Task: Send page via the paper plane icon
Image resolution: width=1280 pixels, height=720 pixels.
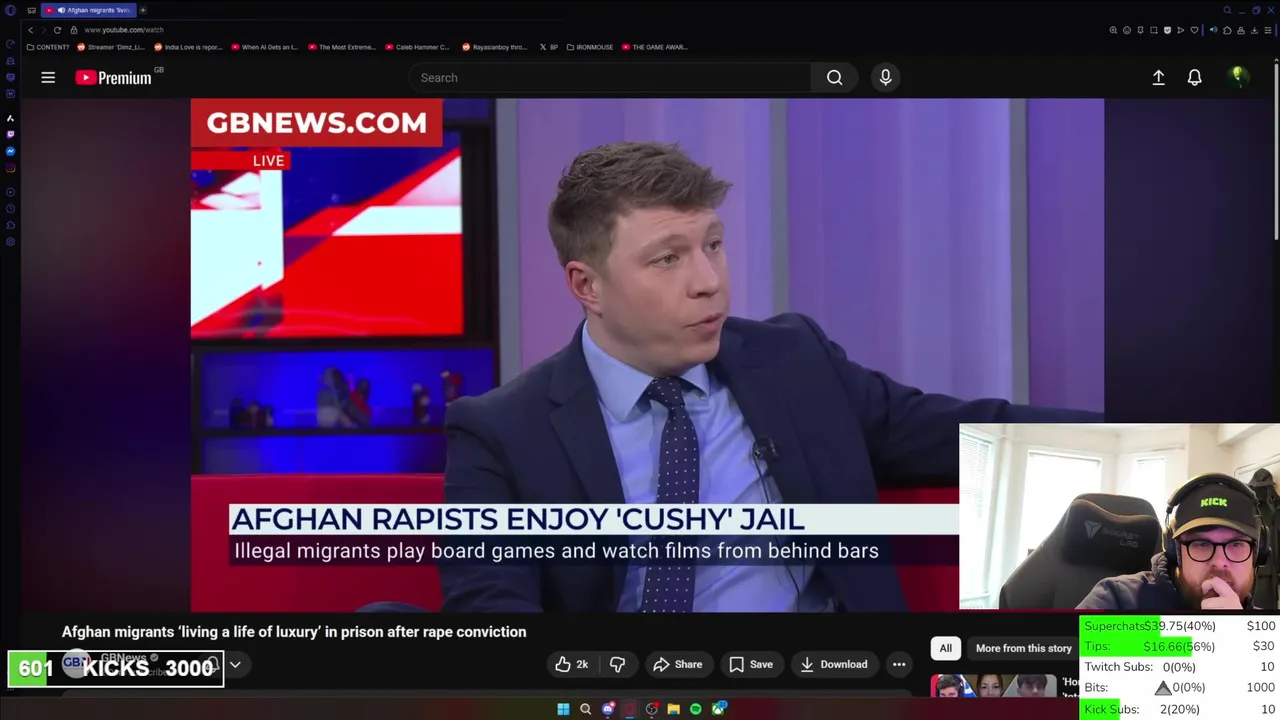Action: [x=1181, y=30]
